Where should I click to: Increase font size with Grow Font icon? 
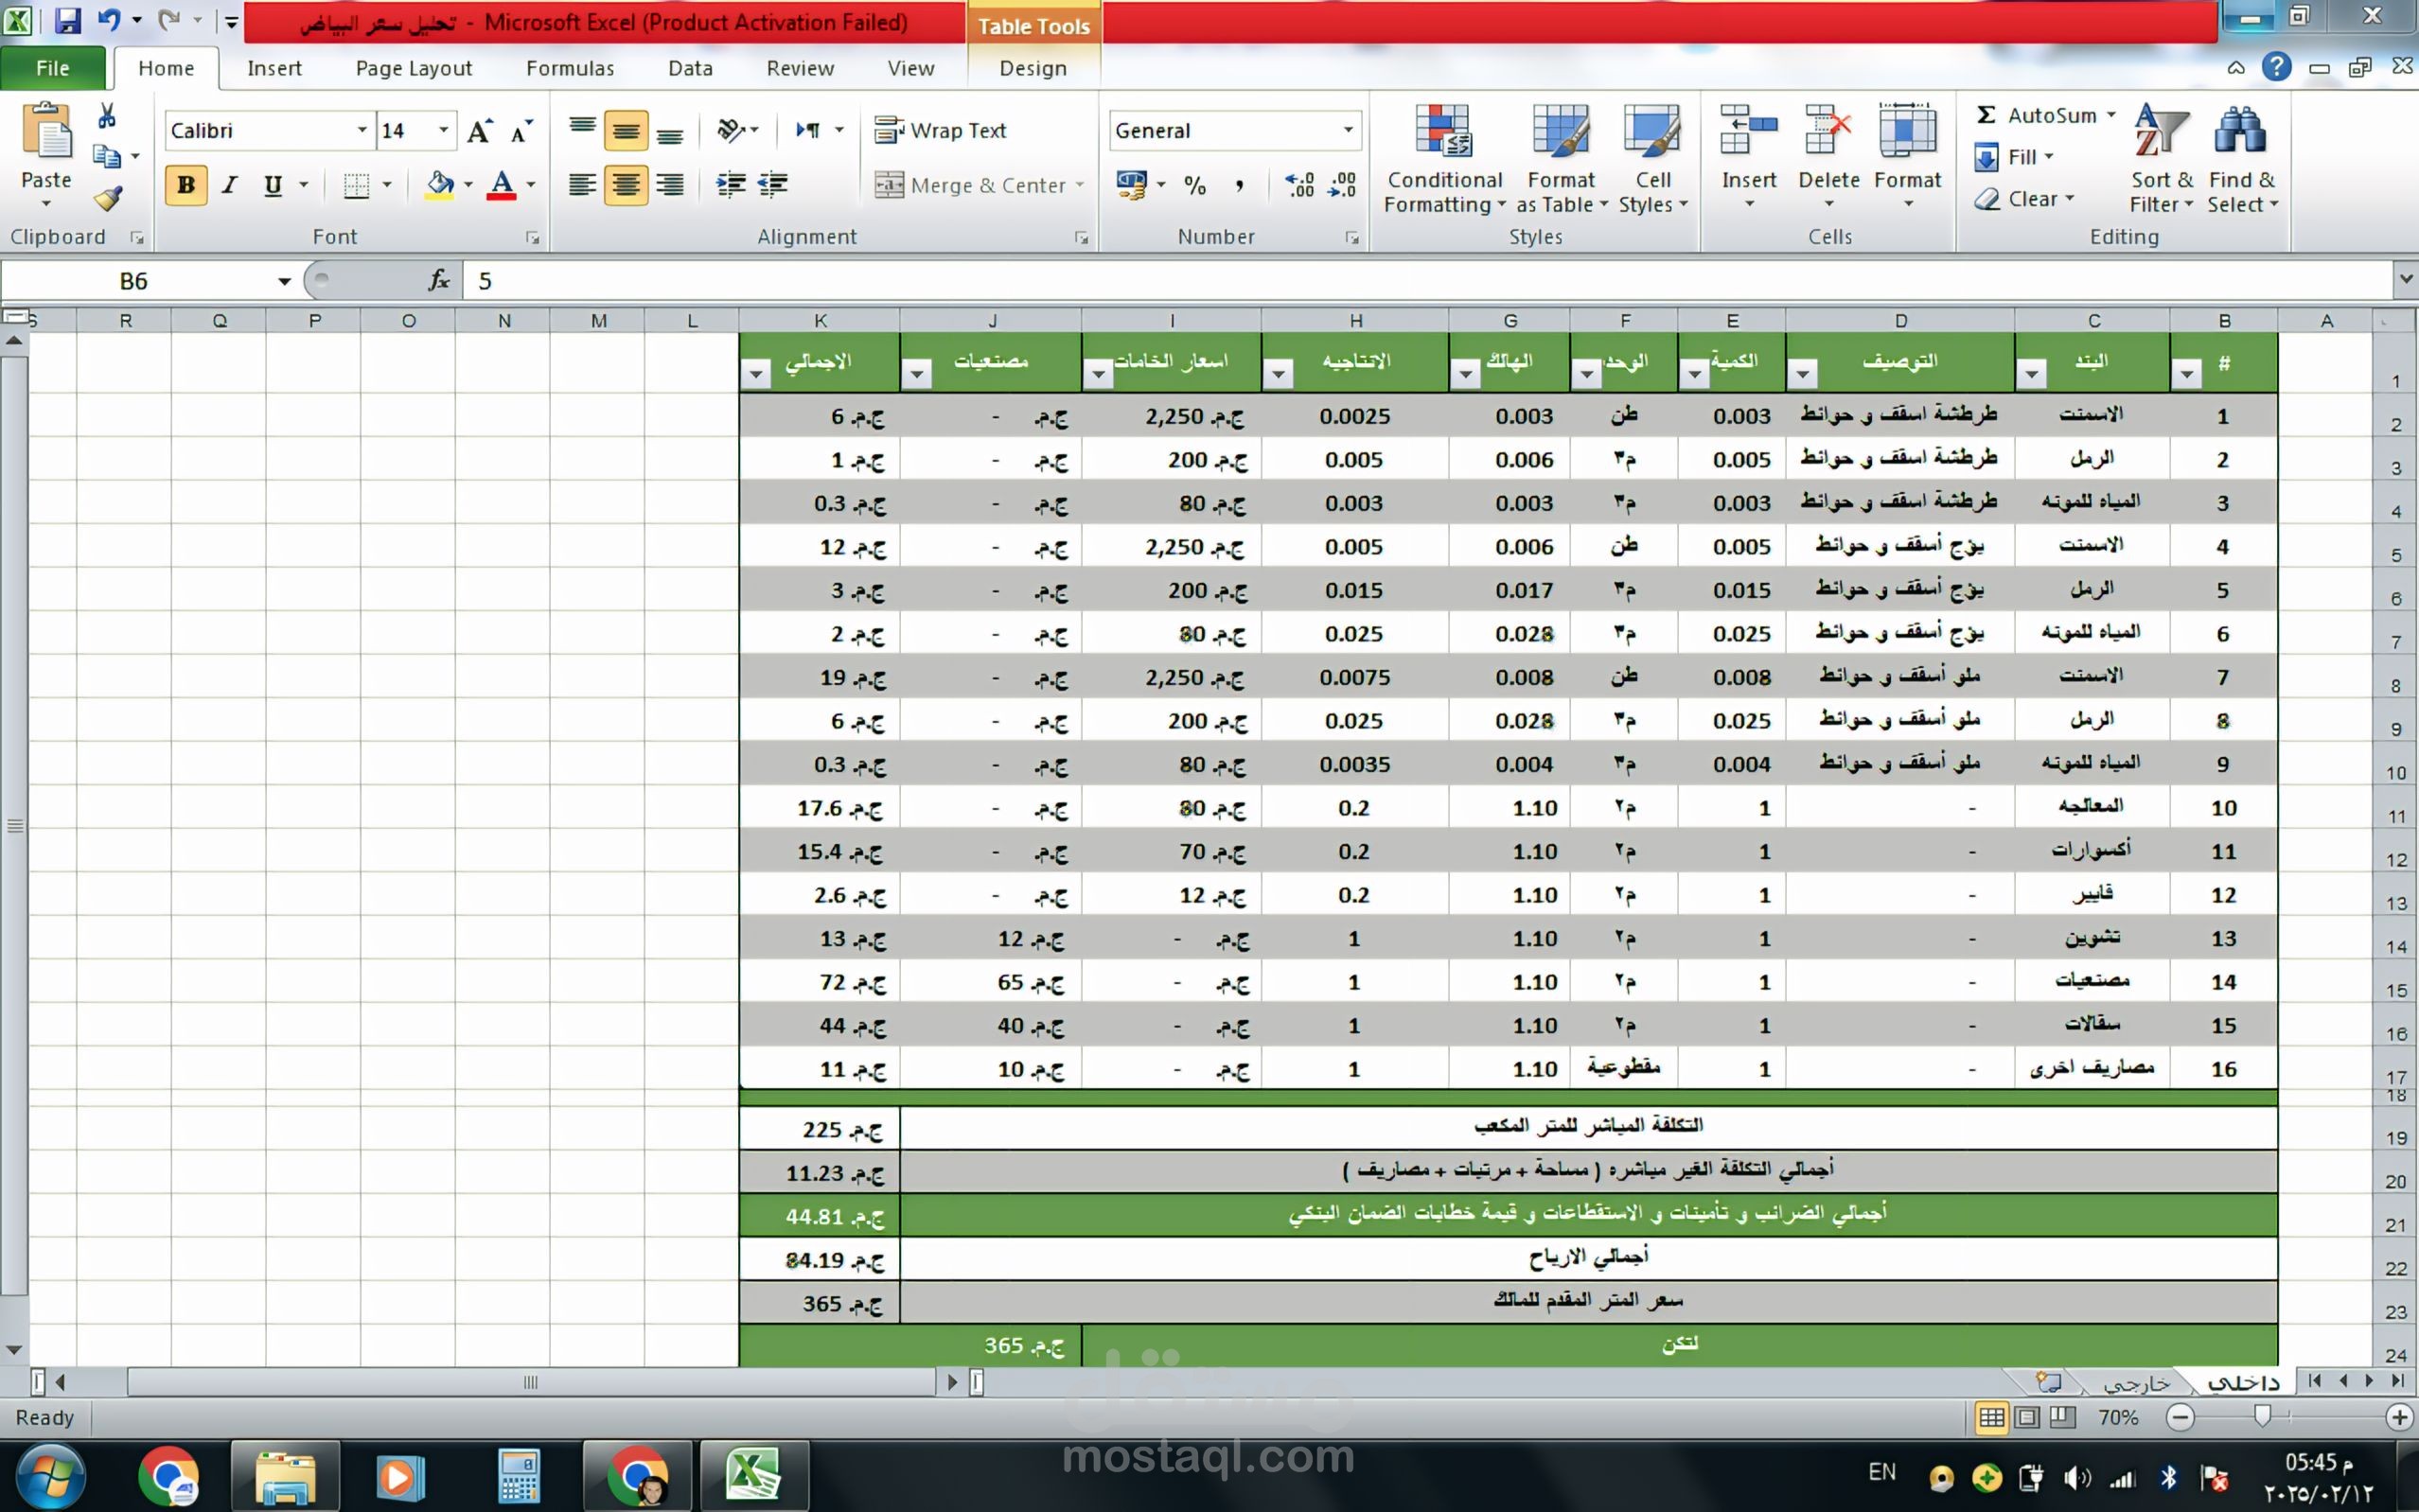480,131
